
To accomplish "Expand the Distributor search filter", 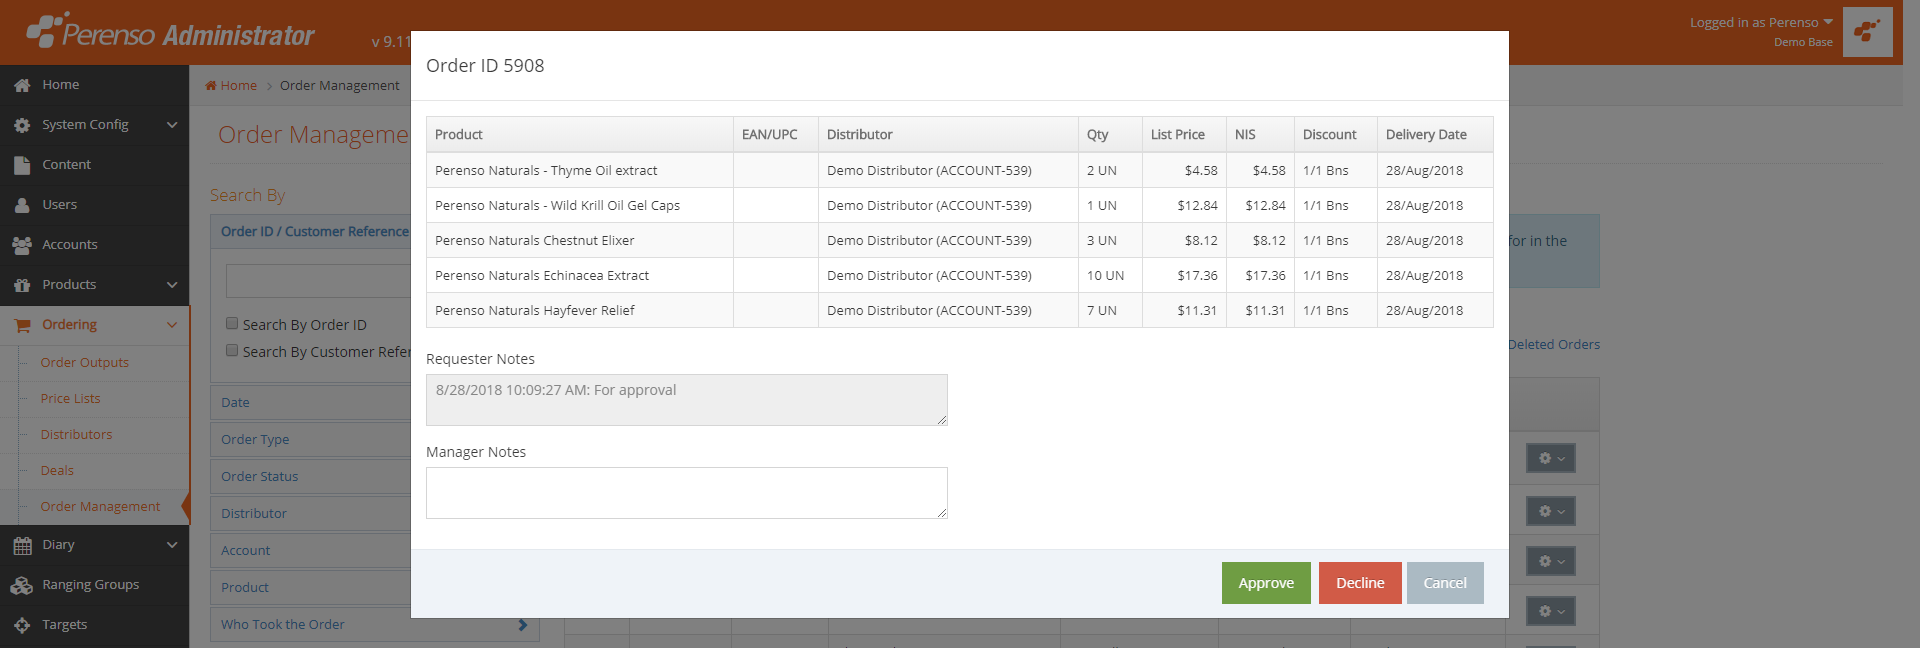I will click(311, 513).
